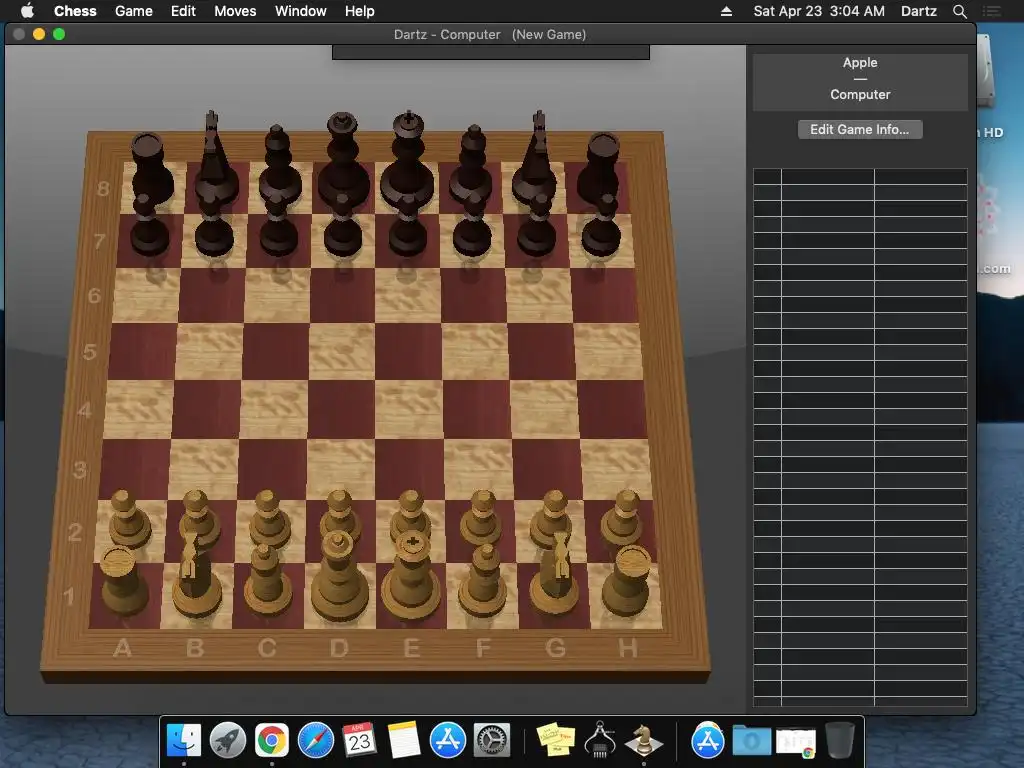The height and width of the screenshot is (768, 1024).
Task: Select the black knight on G8
Action: [x=536, y=157]
